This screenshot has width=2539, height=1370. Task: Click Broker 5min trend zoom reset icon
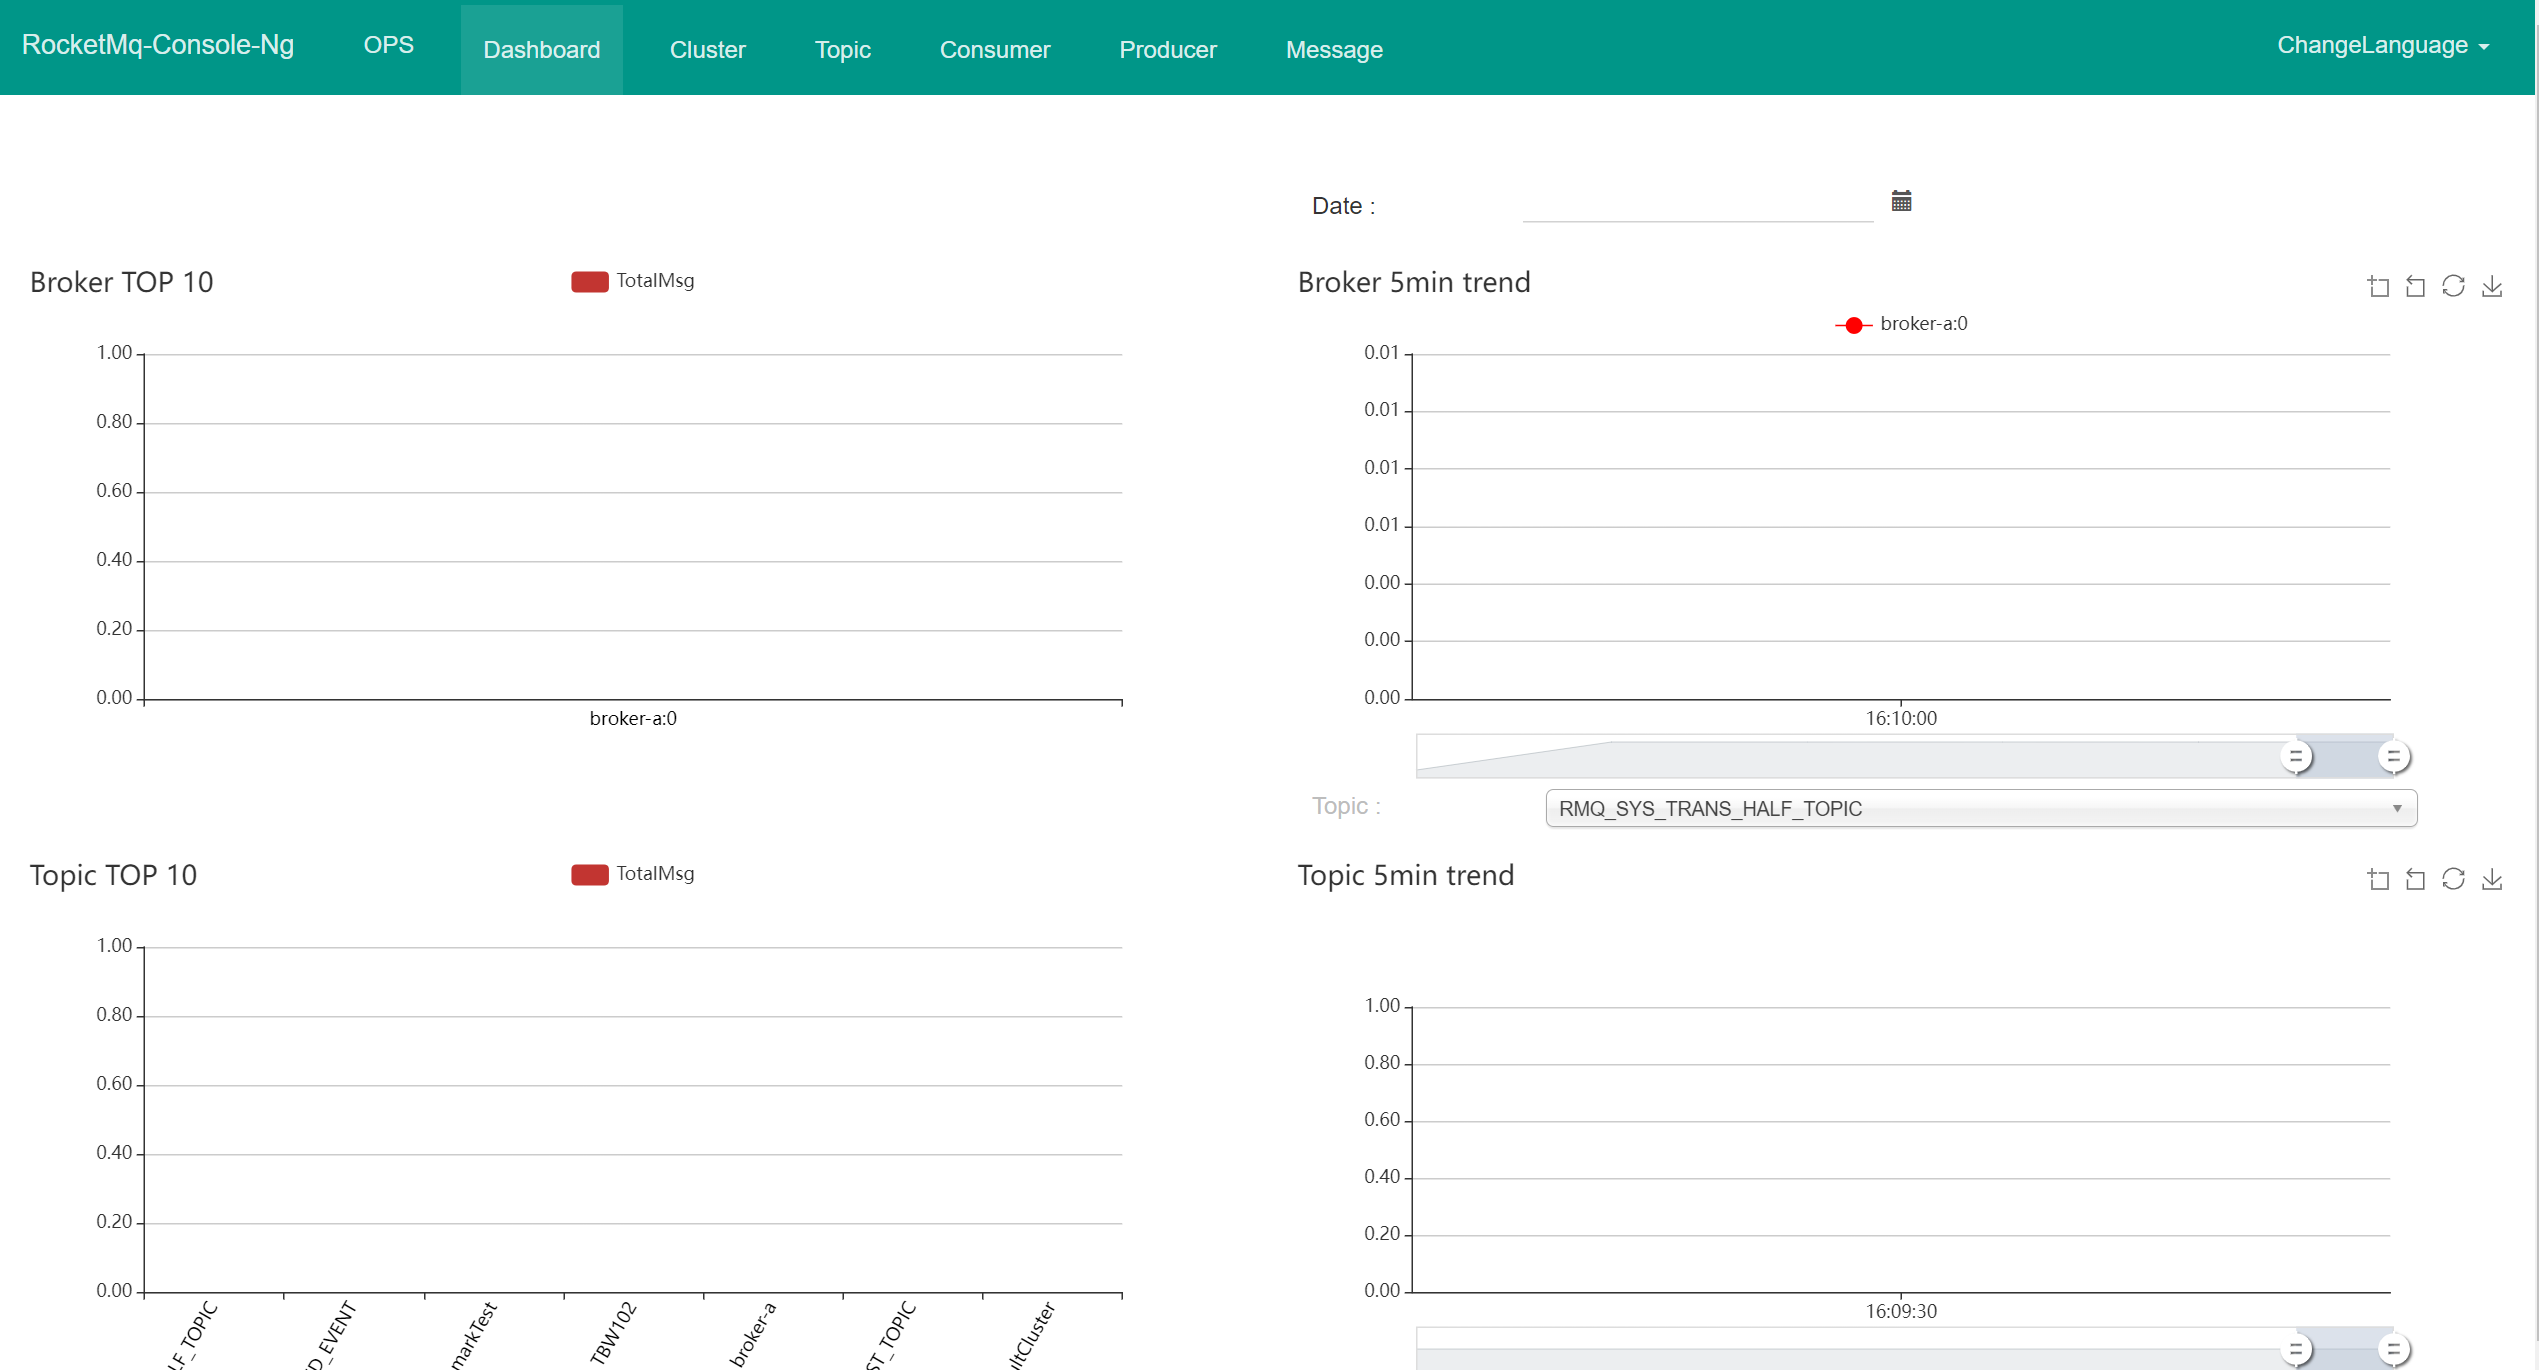[x=2415, y=286]
